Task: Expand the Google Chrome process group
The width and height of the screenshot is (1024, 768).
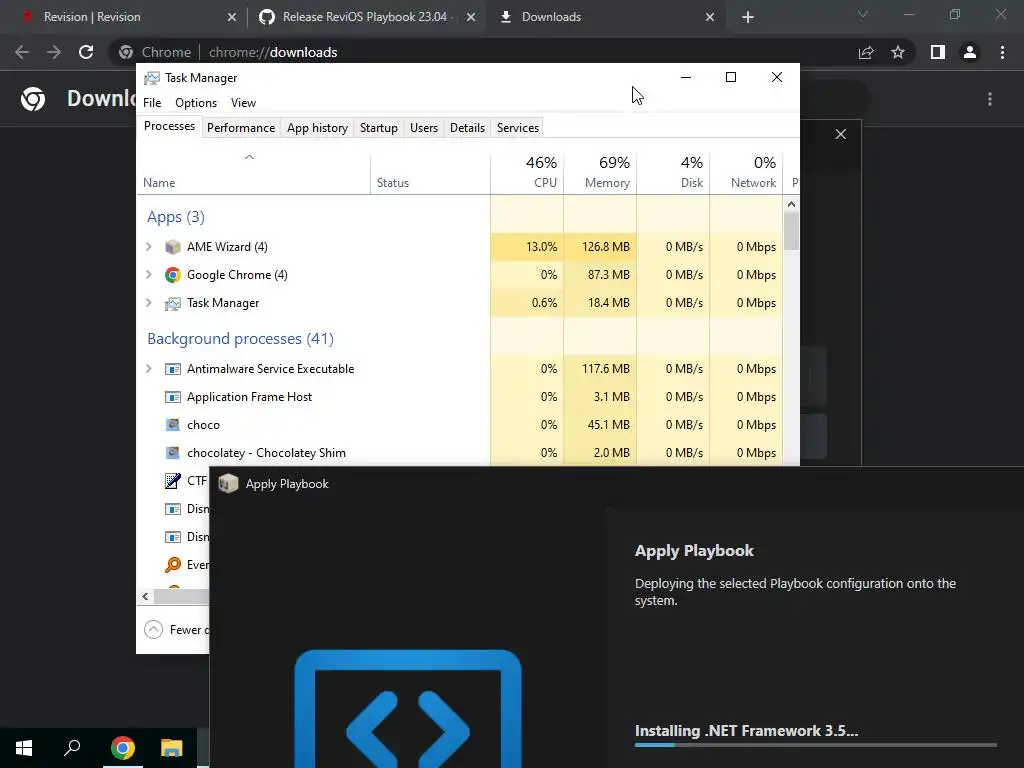Action: click(x=149, y=275)
